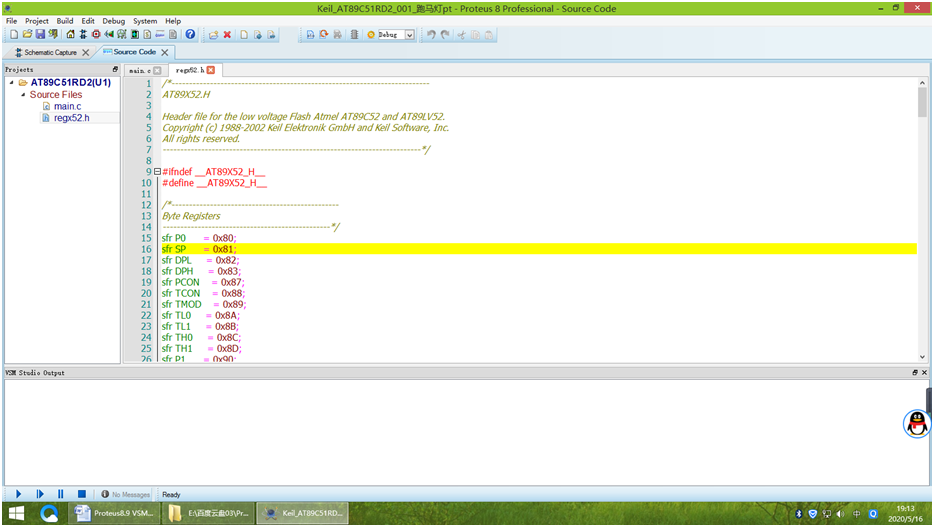Viewport: 934px width, 527px height.
Task: Close the VSM Studio Output panel
Action: pos(924,372)
